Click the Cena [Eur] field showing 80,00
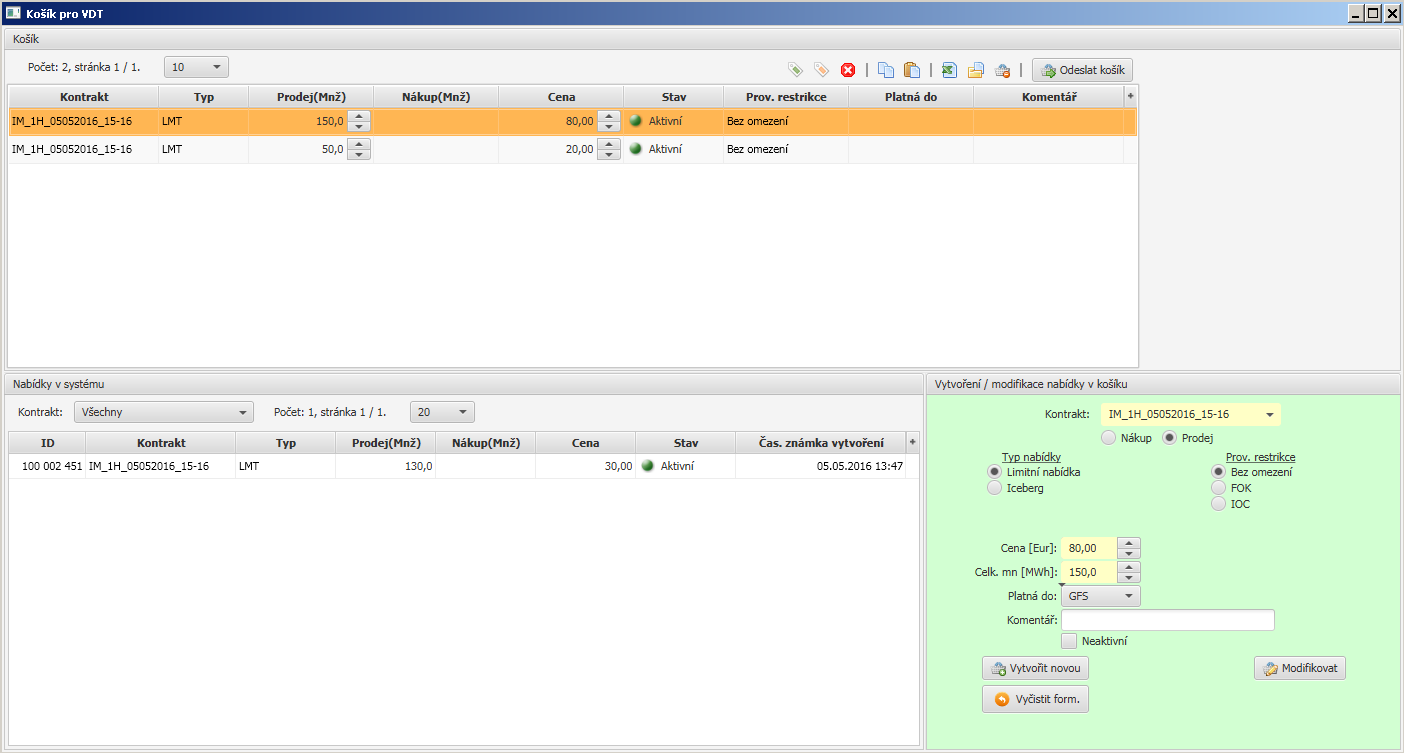Image resolution: width=1404 pixels, height=753 pixels. 1089,548
